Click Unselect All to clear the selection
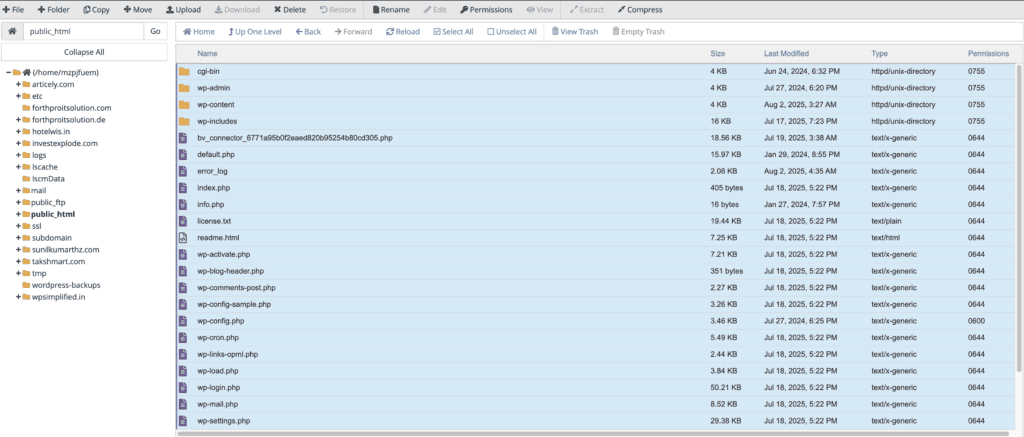The height and width of the screenshot is (437, 1024). click(511, 31)
